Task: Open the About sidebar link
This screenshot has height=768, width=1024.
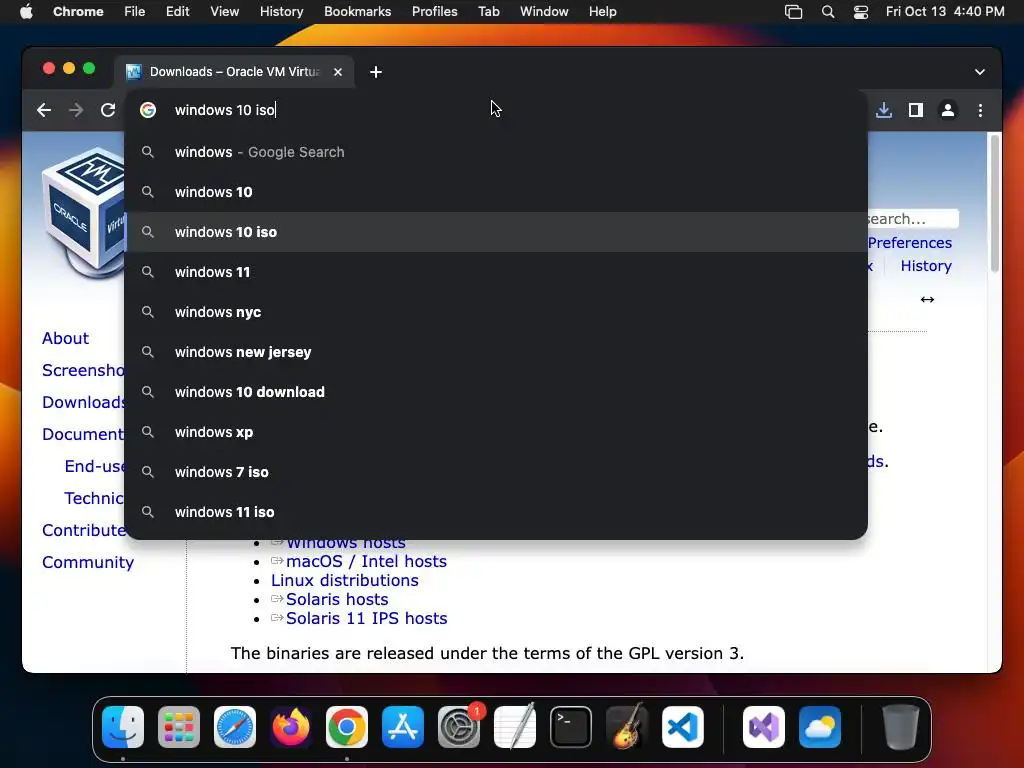Action: point(65,338)
